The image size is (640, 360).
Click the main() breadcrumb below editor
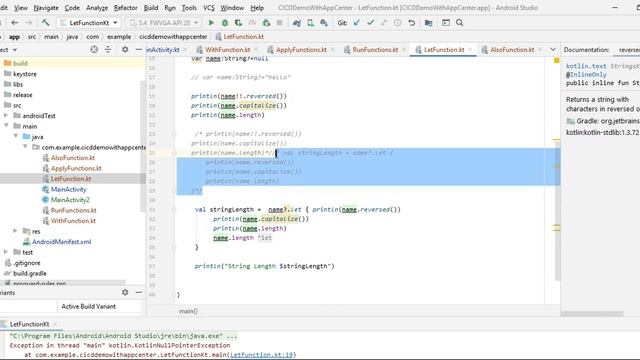tap(188, 311)
